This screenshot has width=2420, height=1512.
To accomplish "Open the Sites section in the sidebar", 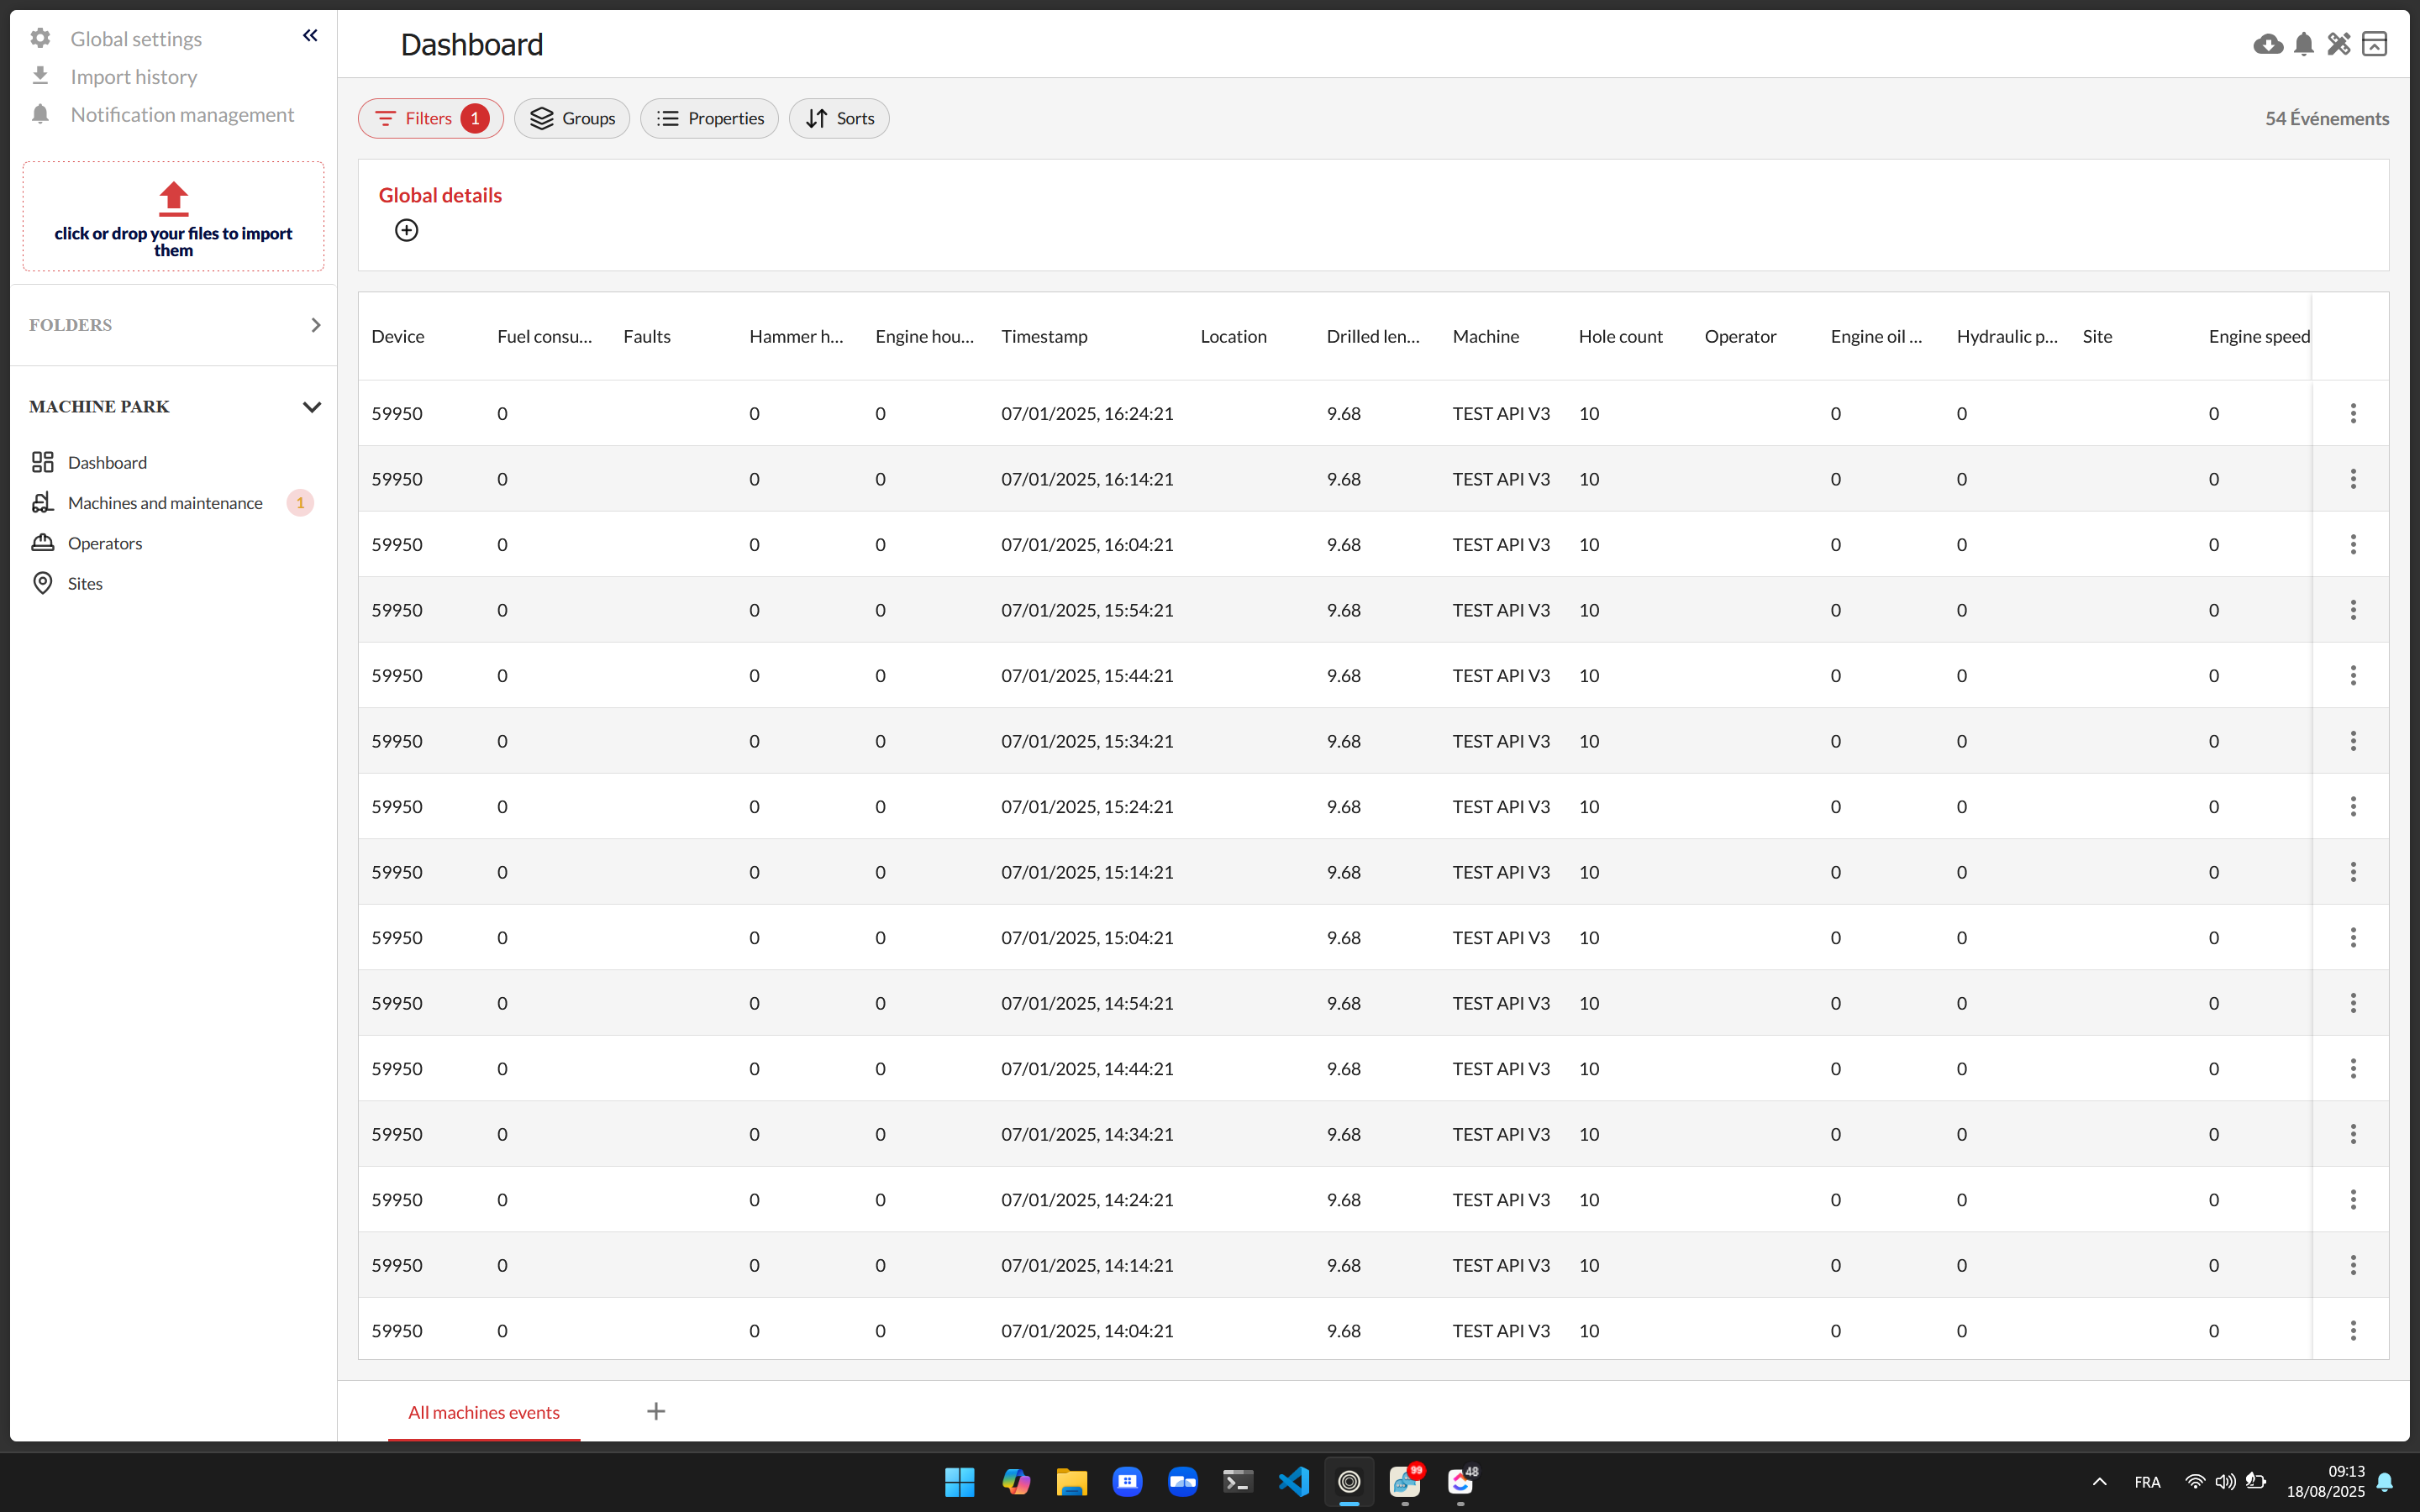I will (84, 583).
